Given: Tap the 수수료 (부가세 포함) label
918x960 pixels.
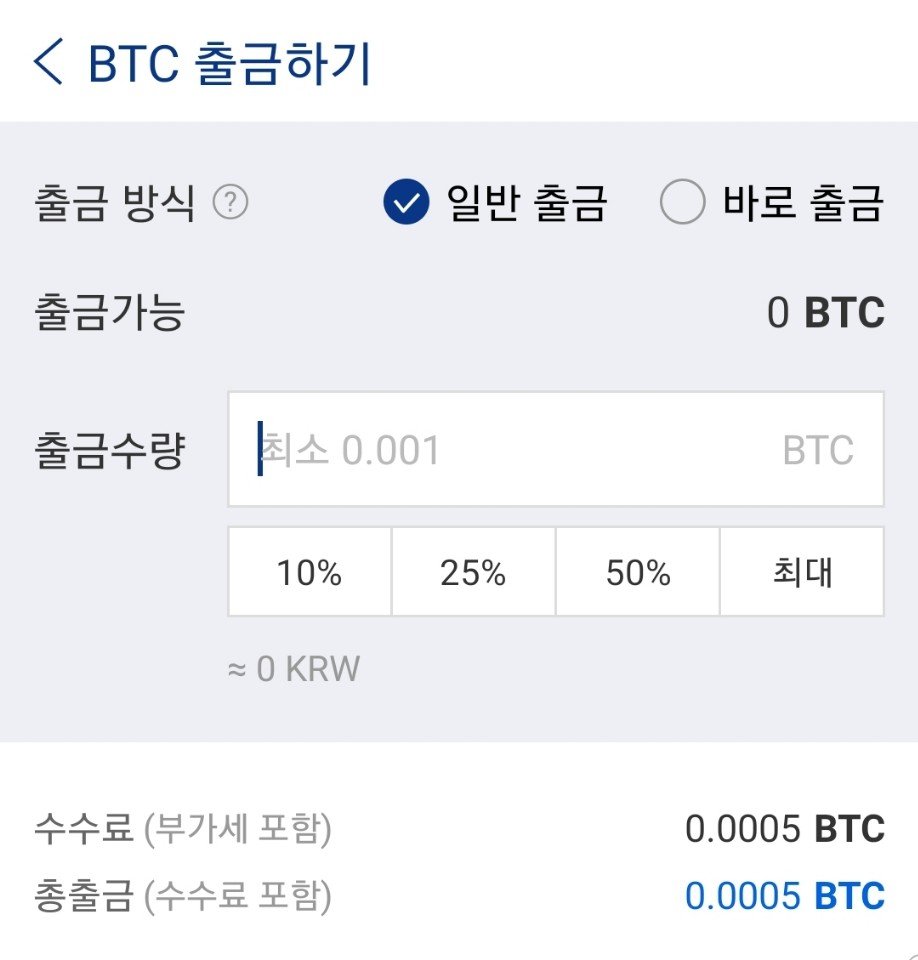Looking at the screenshot, I should pos(182,828).
